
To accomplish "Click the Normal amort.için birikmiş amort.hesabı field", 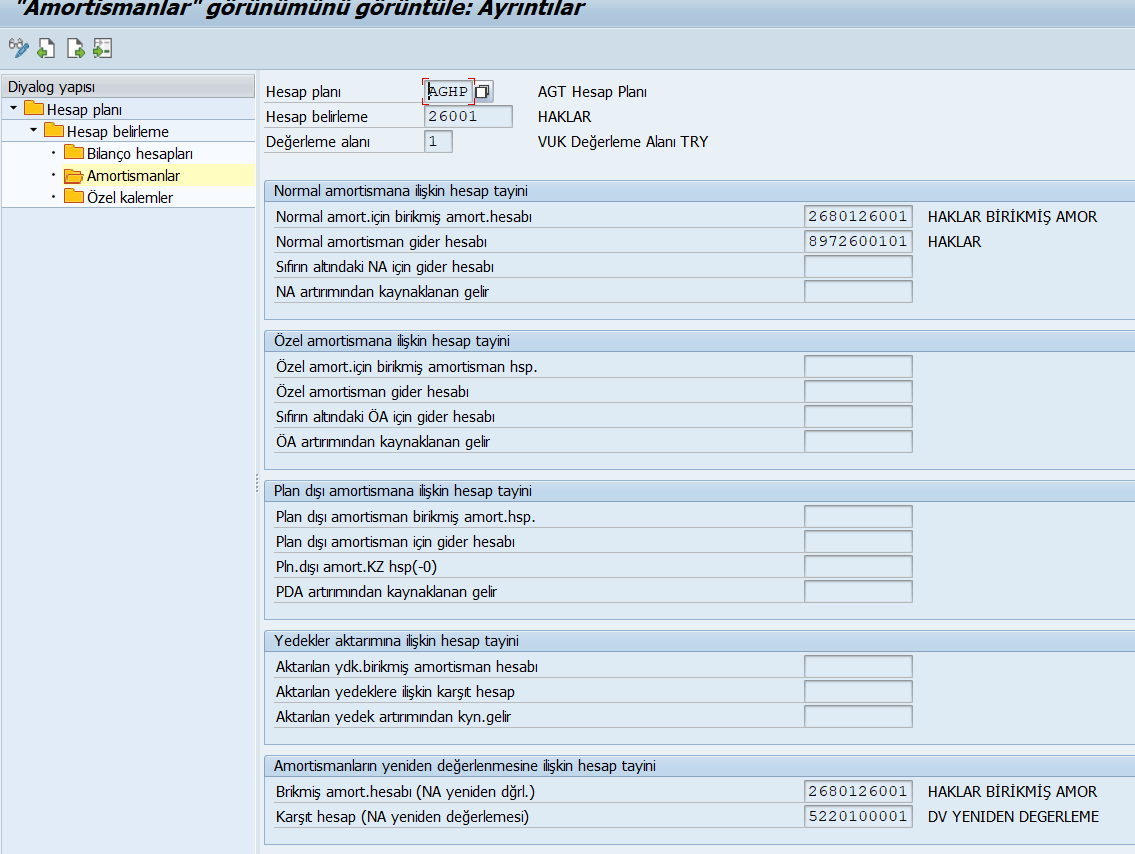I will [858, 216].
